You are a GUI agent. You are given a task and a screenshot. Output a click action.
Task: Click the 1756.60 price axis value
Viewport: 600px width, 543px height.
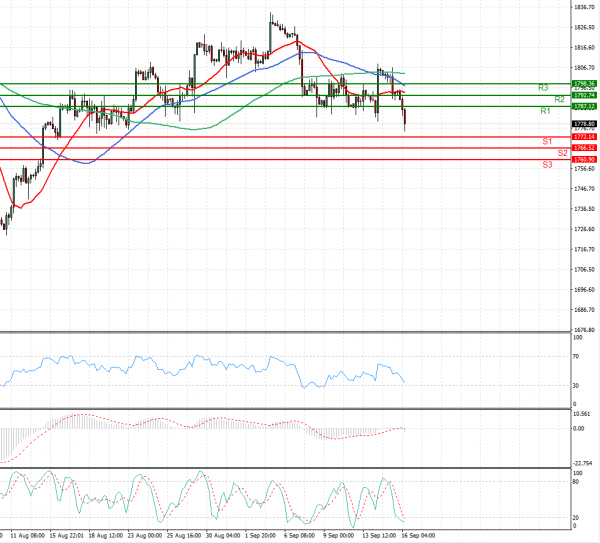point(584,168)
